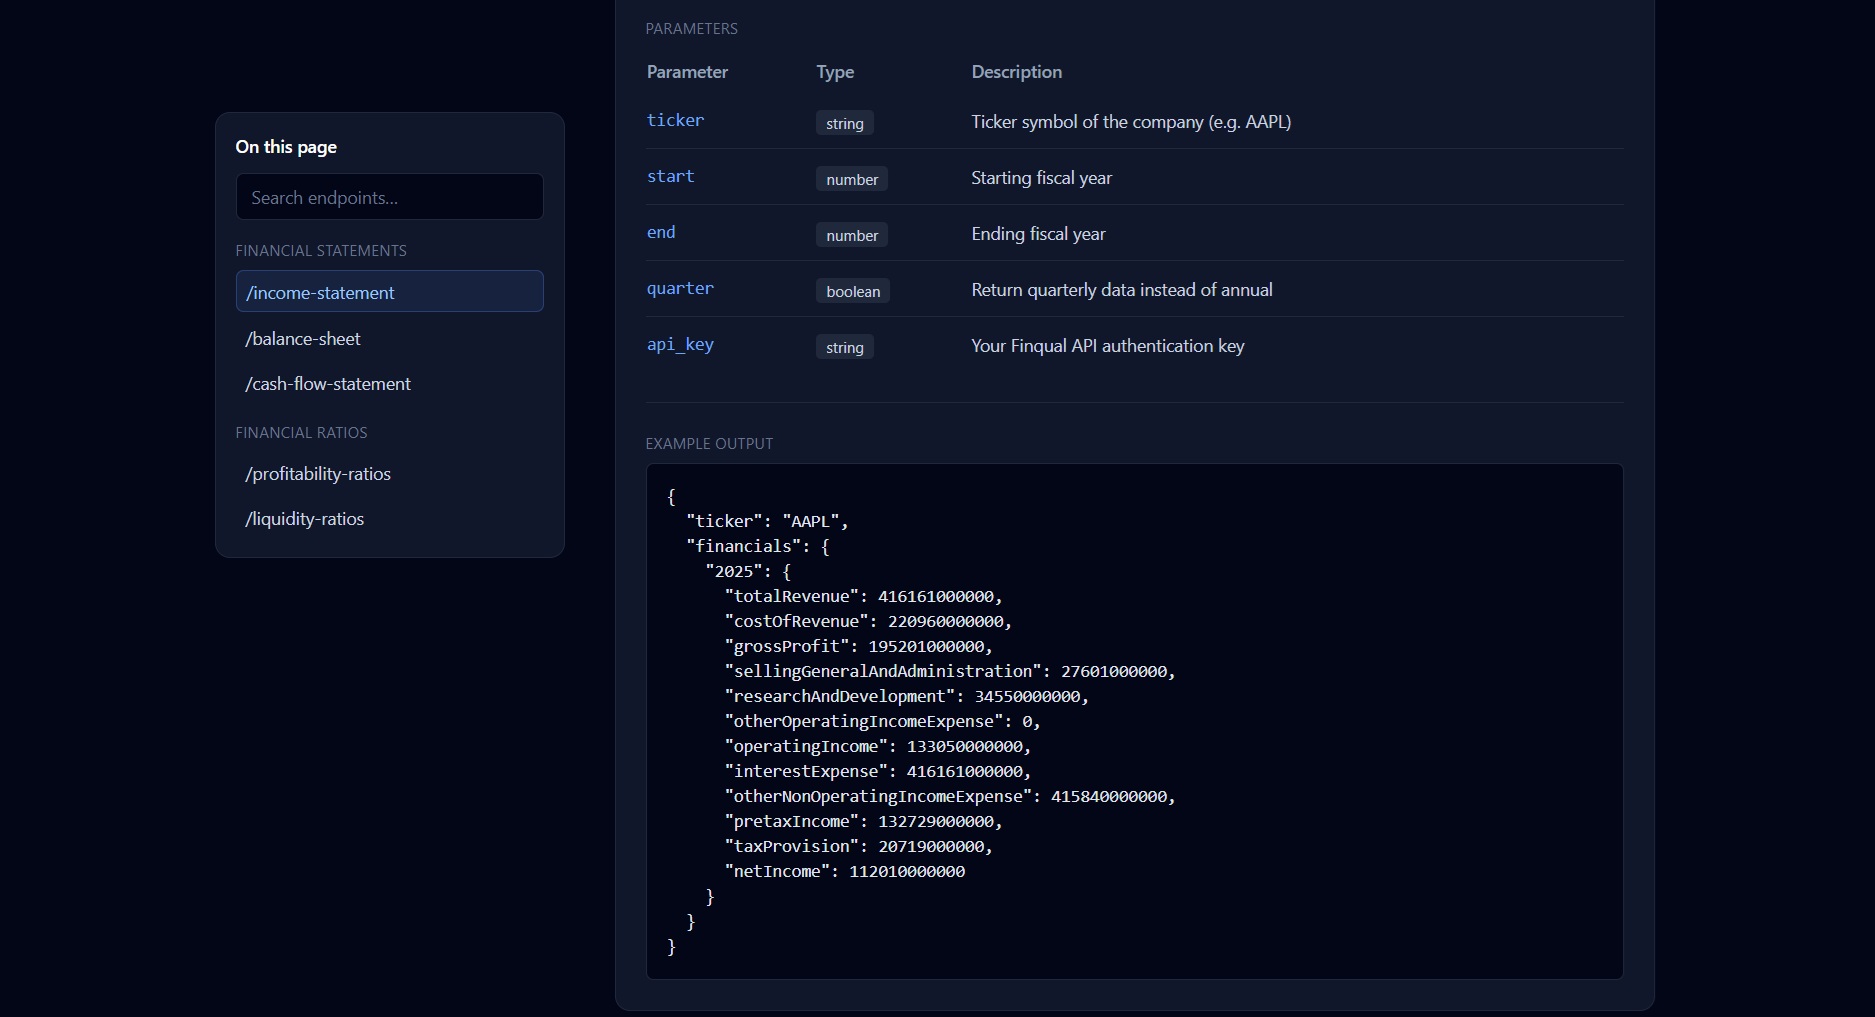Click the string type badge for ticker

click(x=844, y=123)
